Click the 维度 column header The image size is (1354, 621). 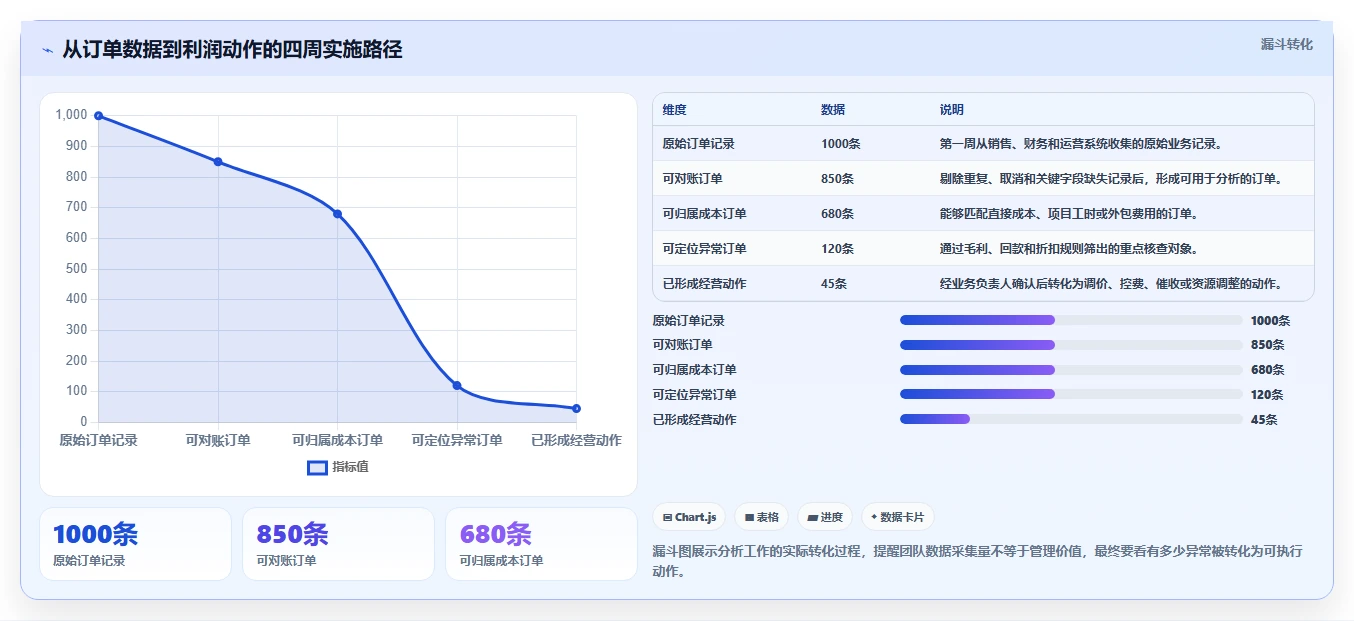click(674, 110)
